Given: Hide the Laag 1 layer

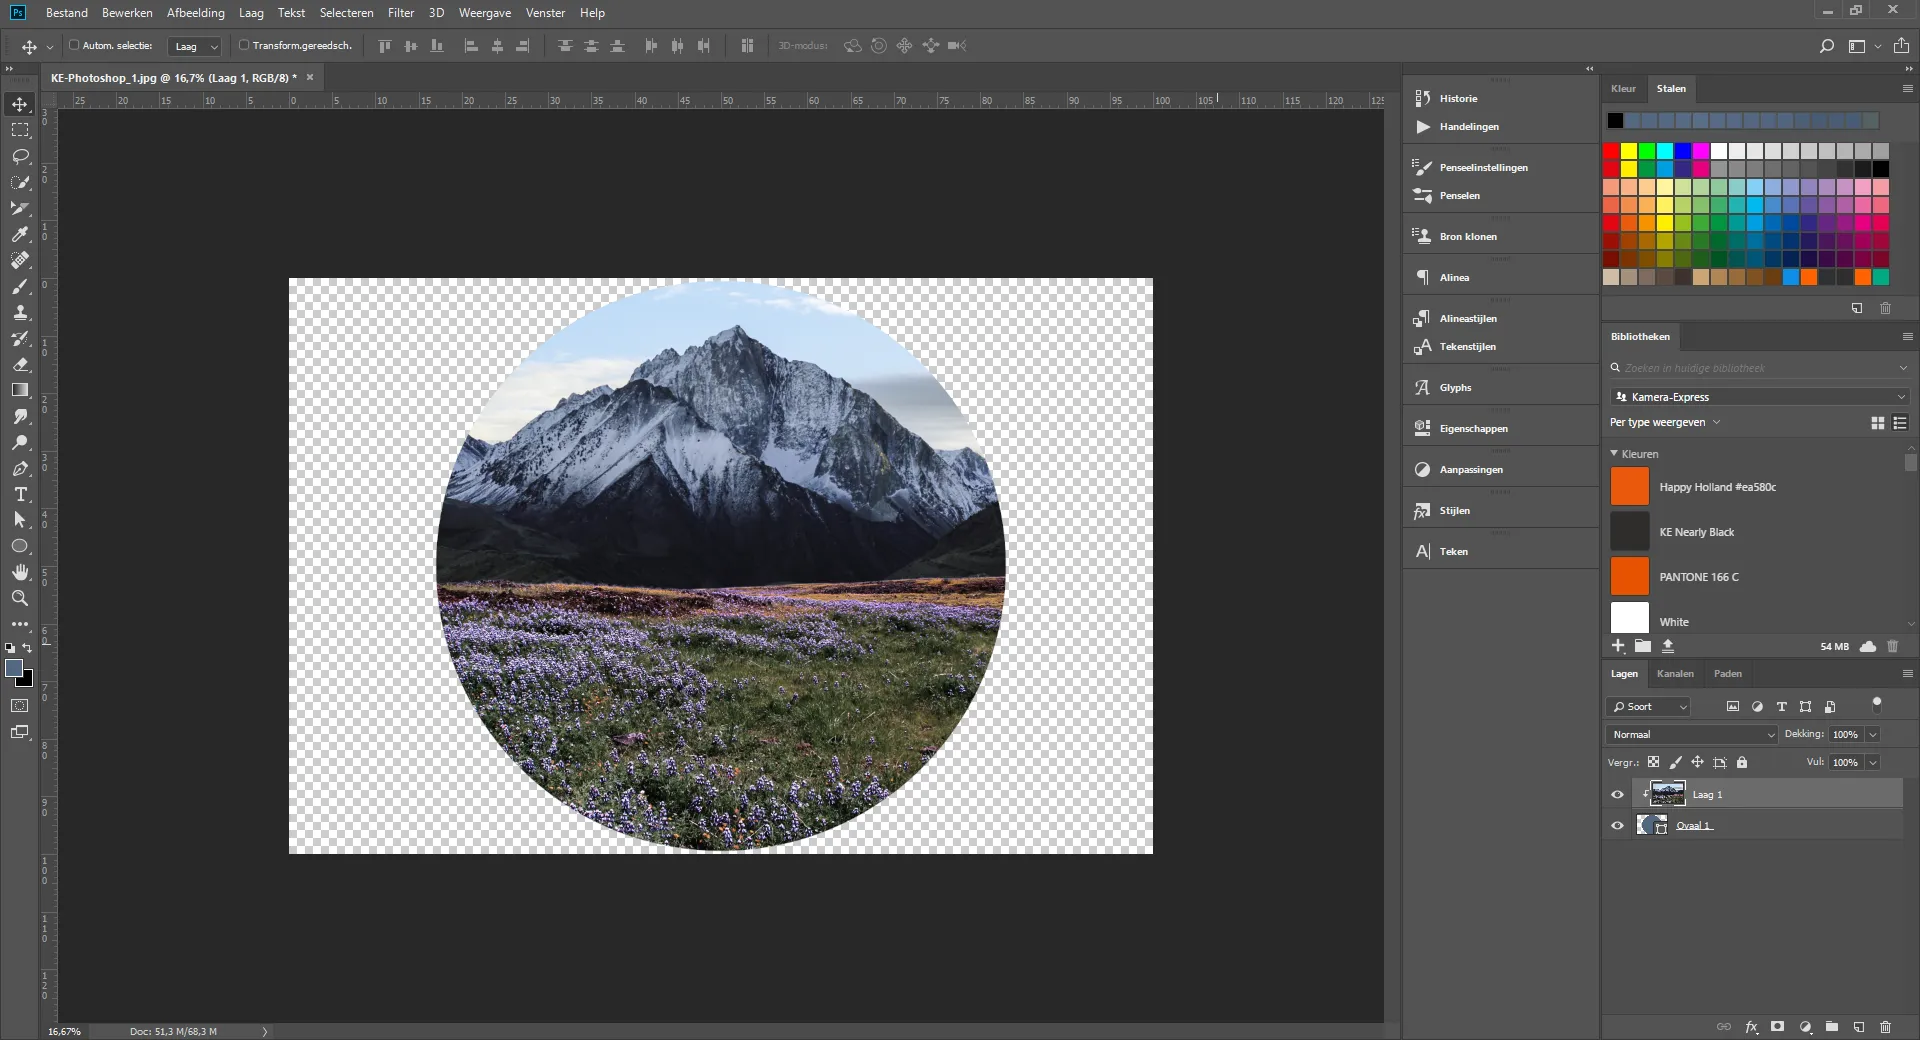Looking at the screenshot, I should 1617,795.
